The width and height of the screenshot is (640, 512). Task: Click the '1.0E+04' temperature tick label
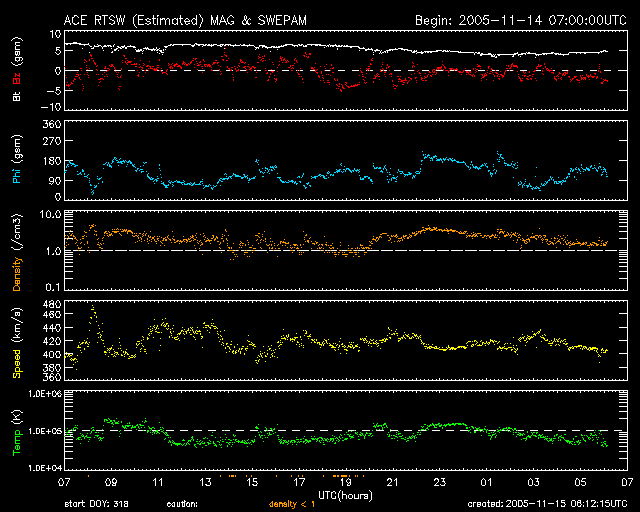click(x=45, y=468)
